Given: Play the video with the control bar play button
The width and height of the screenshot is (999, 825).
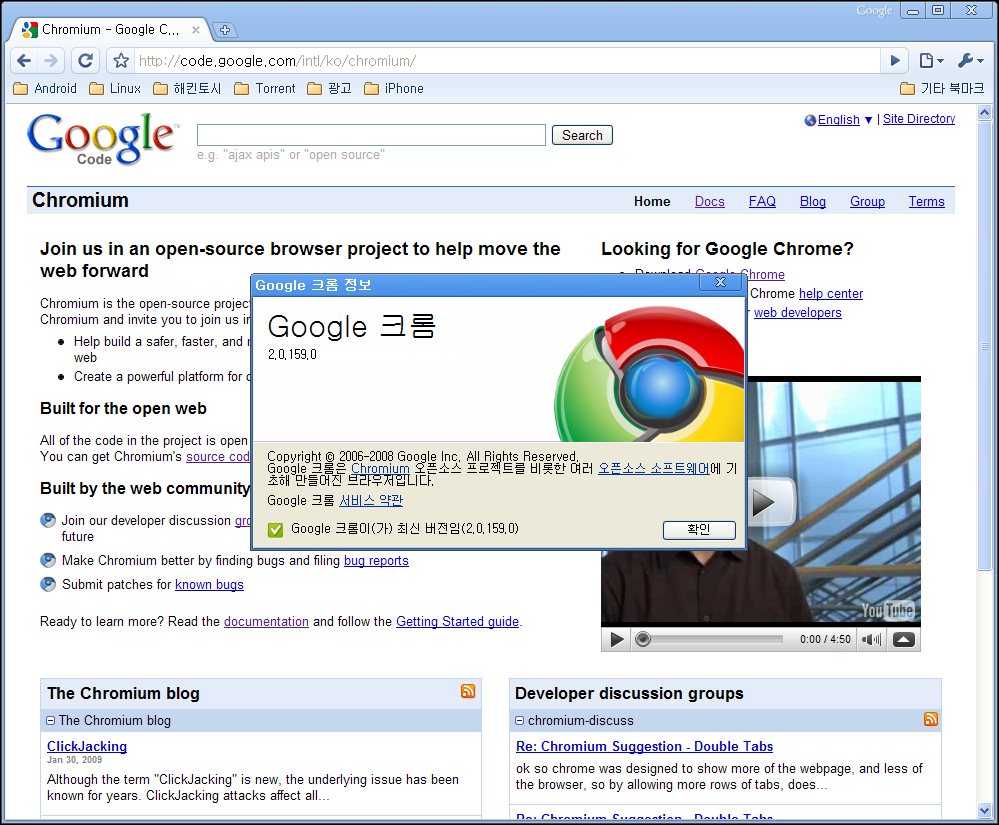Looking at the screenshot, I should pos(616,639).
